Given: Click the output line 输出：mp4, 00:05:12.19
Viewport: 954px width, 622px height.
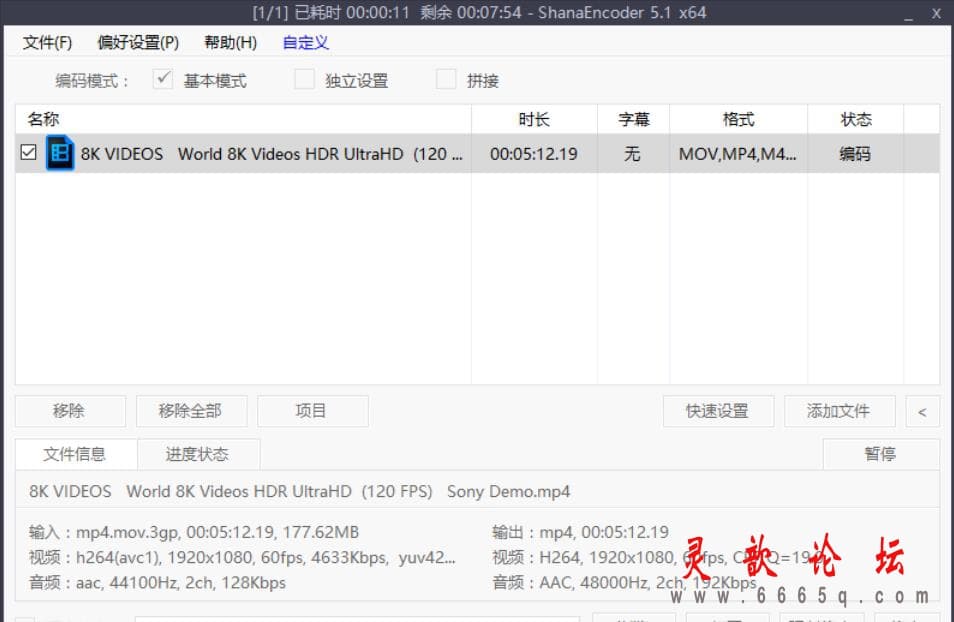Looking at the screenshot, I should tap(580, 533).
